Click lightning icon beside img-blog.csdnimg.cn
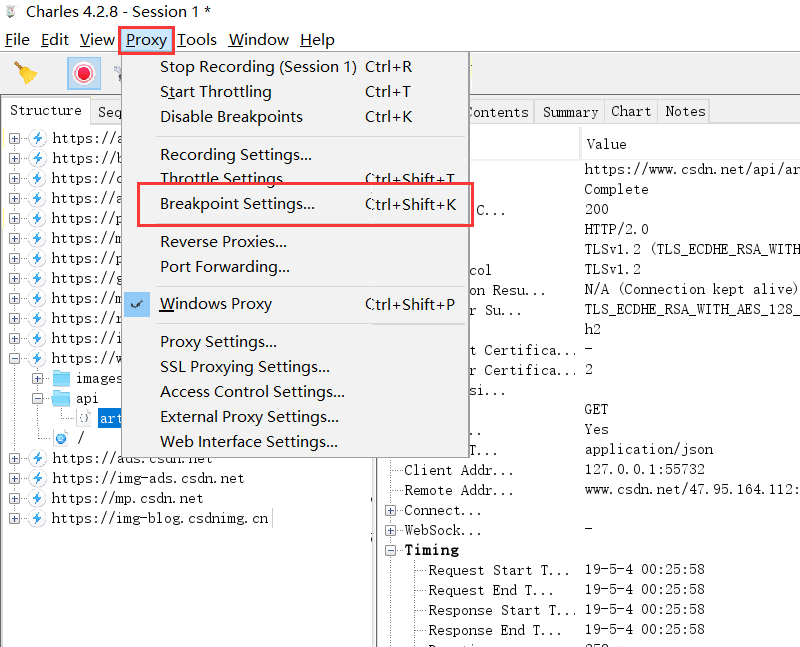The width and height of the screenshot is (800, 647). [37, 518]
